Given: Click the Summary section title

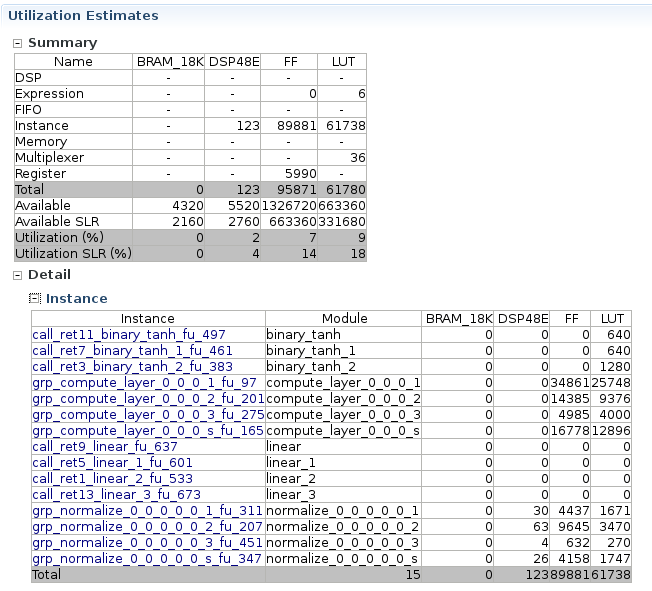Looking at the screenshot, I should point(63,43).
